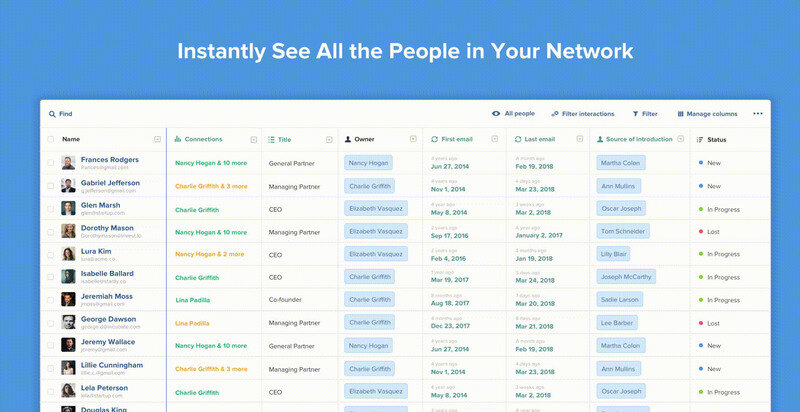Open the Name column dropdown menu
This screenshot has height=412, width=800.
tap(157, 139)
